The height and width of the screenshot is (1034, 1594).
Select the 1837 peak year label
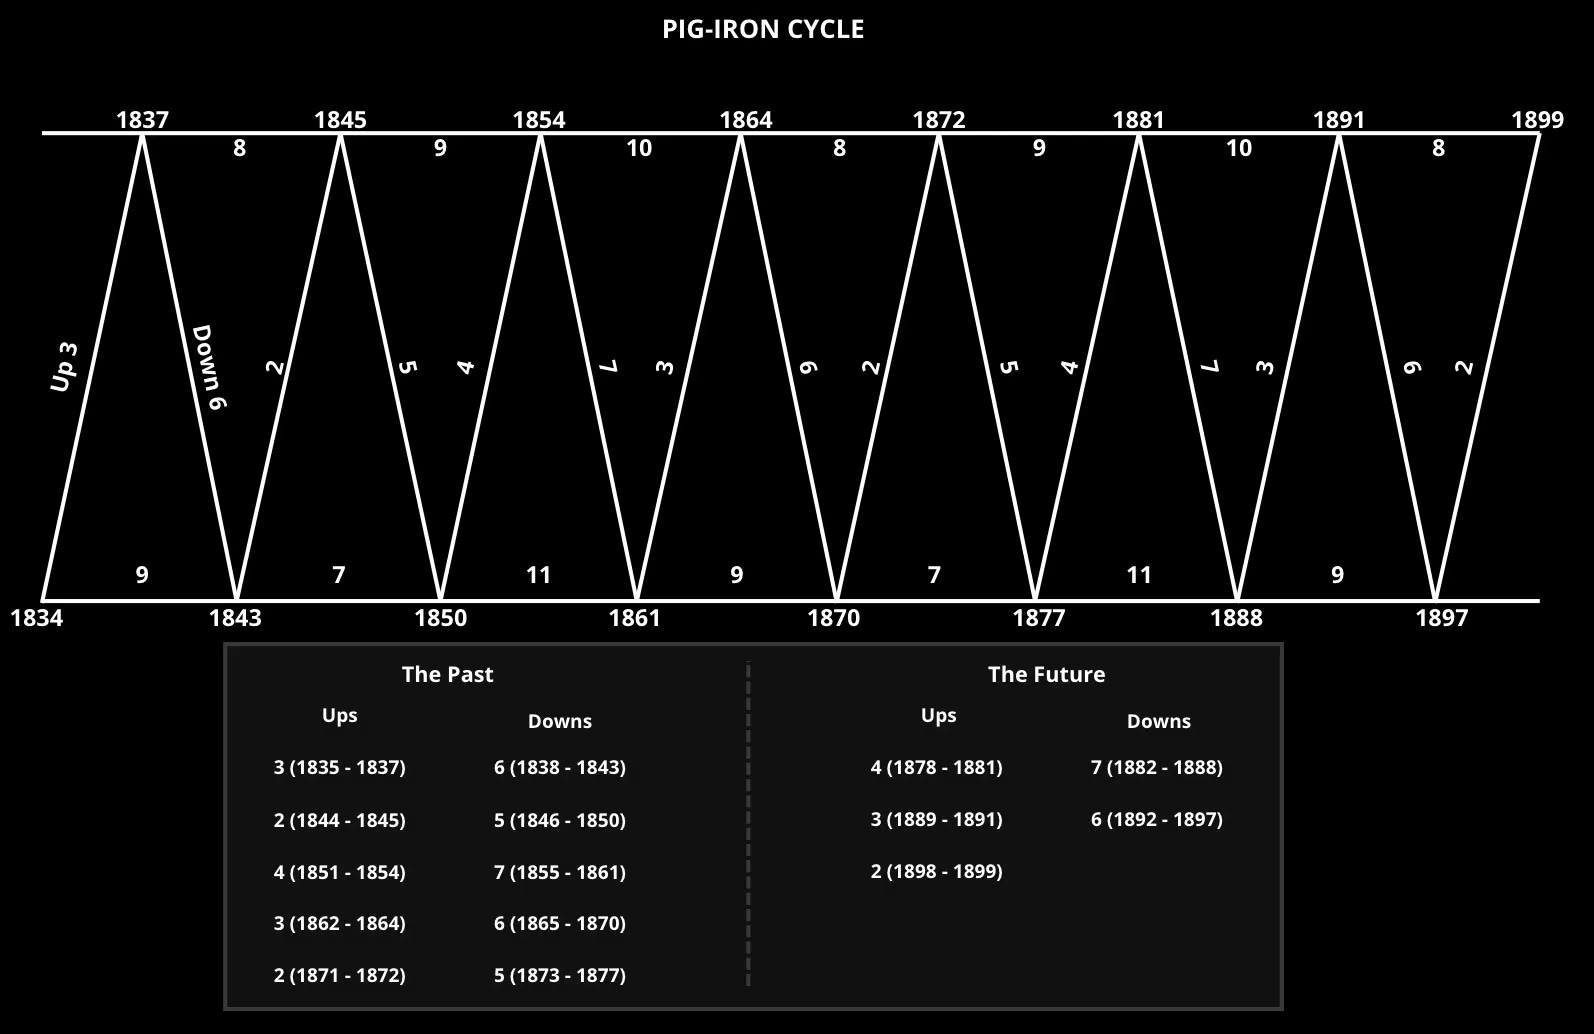click(142, 120)
